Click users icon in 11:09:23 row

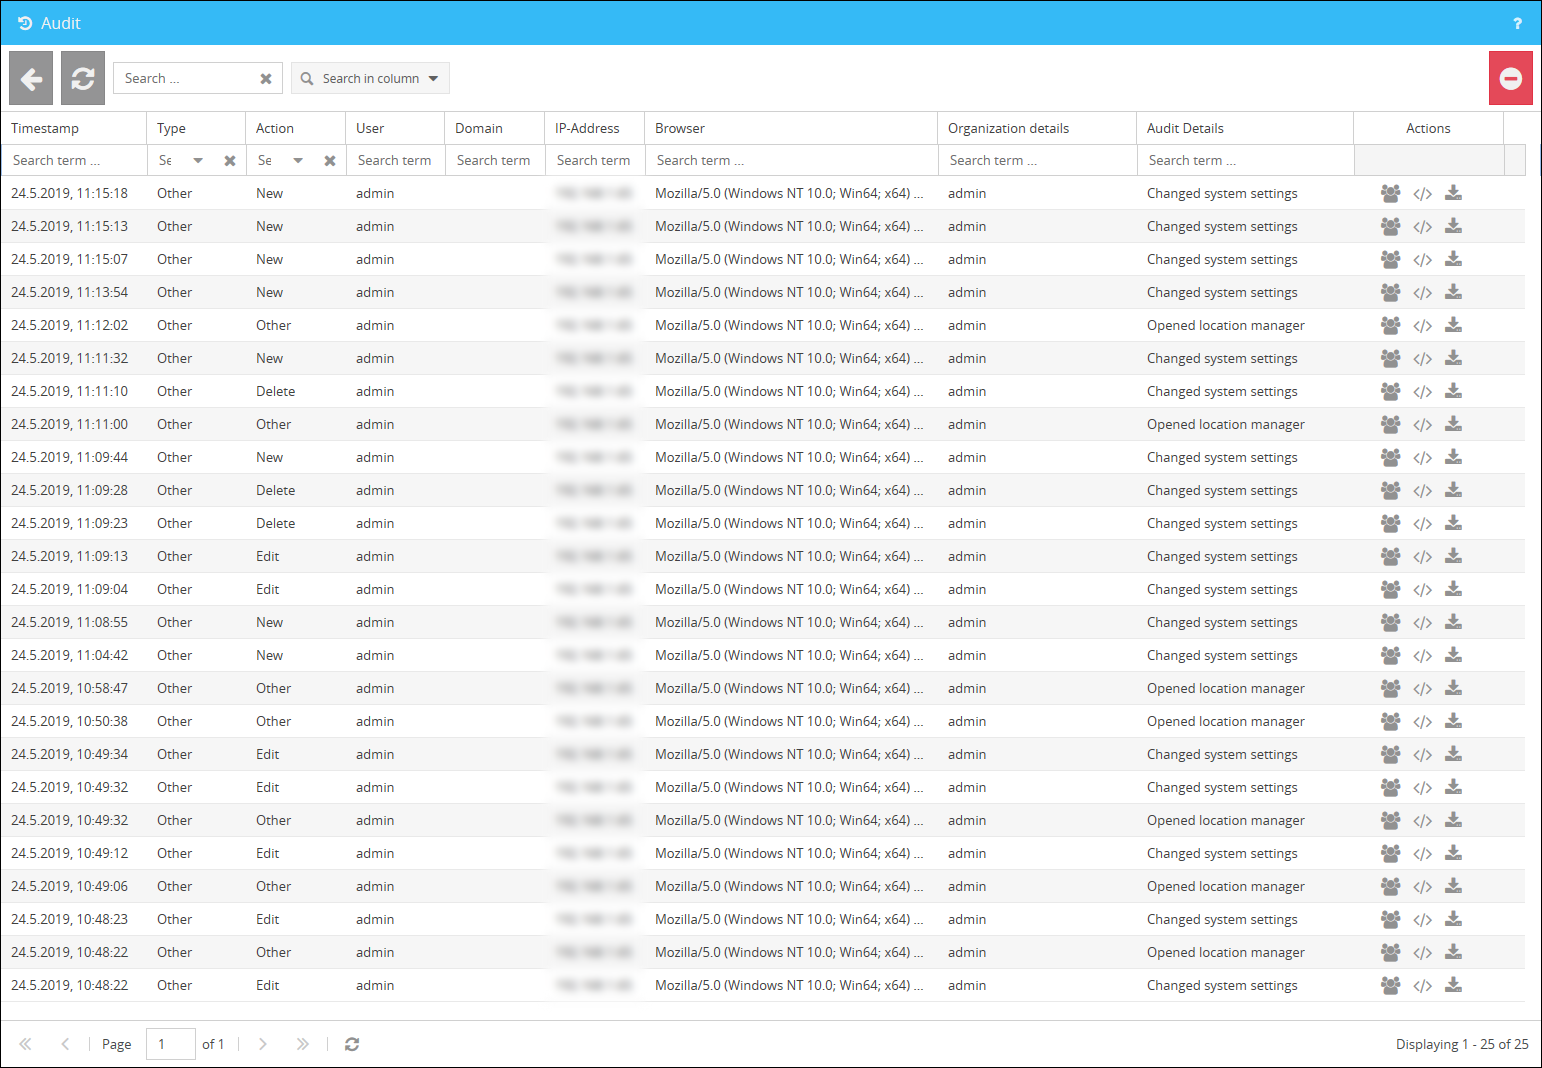tap(1391, 523)
